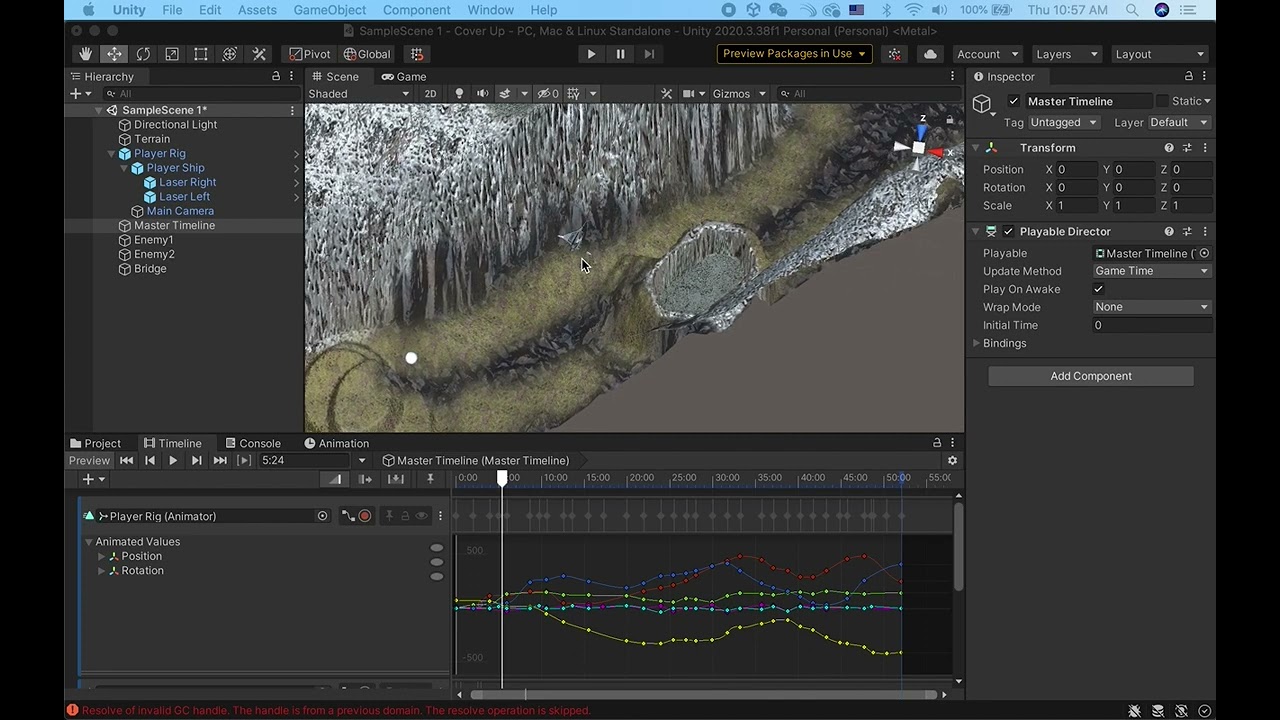Click the Preview button in Timeline
This screenshot has width=1280, height=720.
pyautogui.click(x=89, y=461)
